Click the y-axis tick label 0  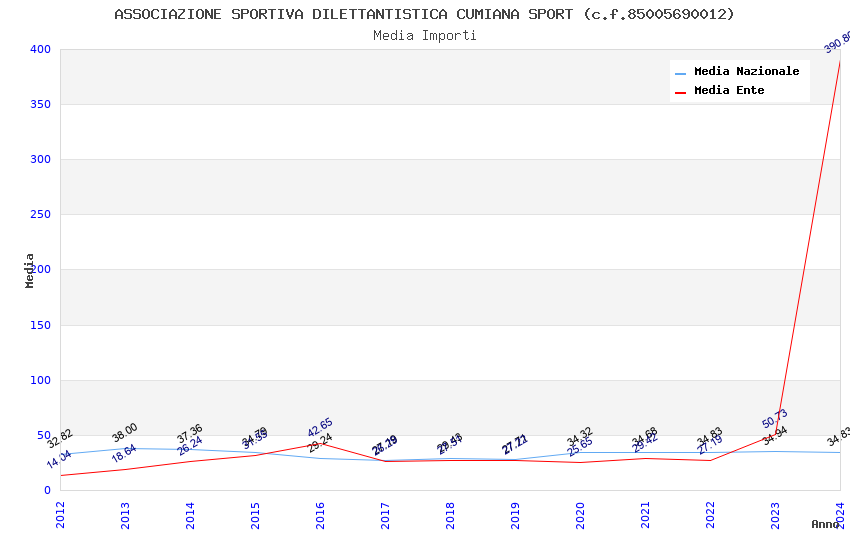(x=47, y=490)
